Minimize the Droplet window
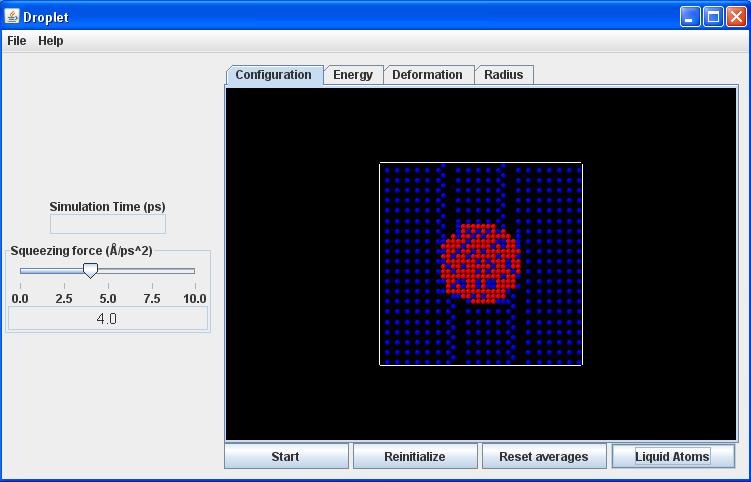 691,17
